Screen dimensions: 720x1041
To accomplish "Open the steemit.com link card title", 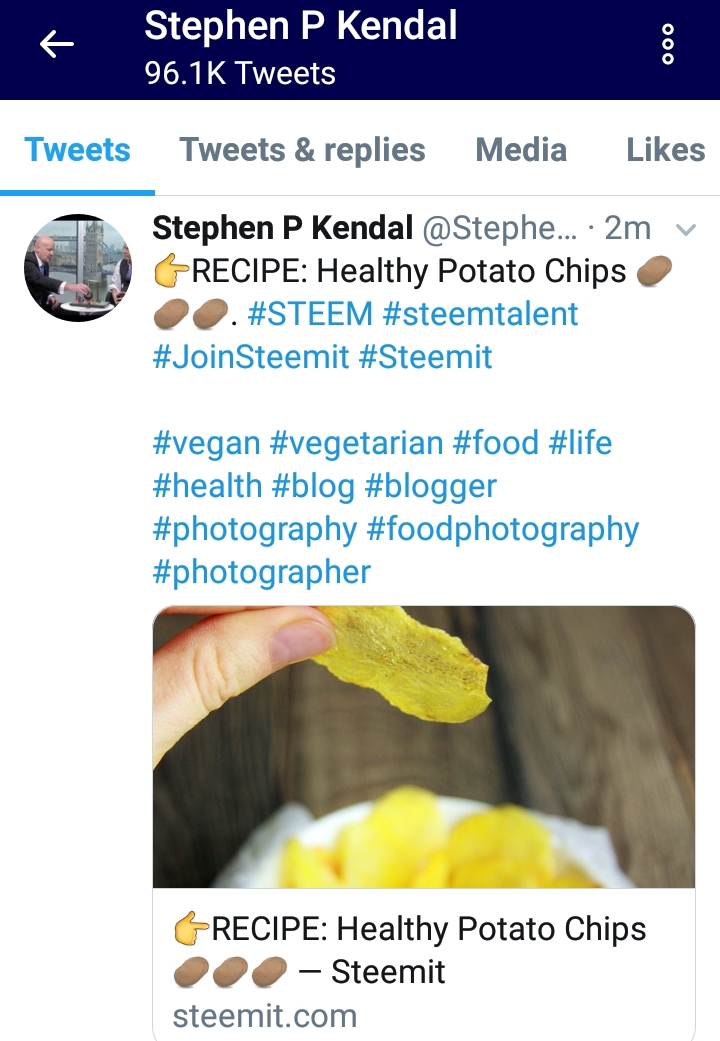I will click(x=410, y=949).
